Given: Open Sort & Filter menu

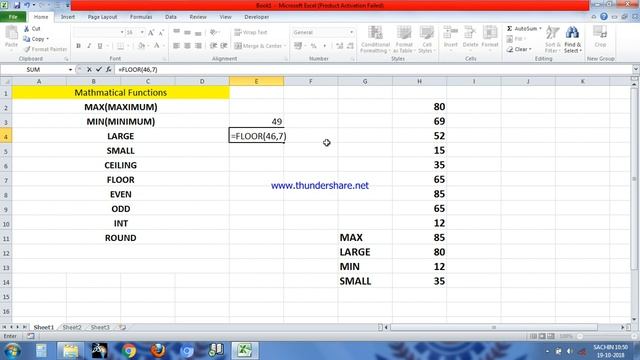Looking at the screenshot, I should (552, 39).
